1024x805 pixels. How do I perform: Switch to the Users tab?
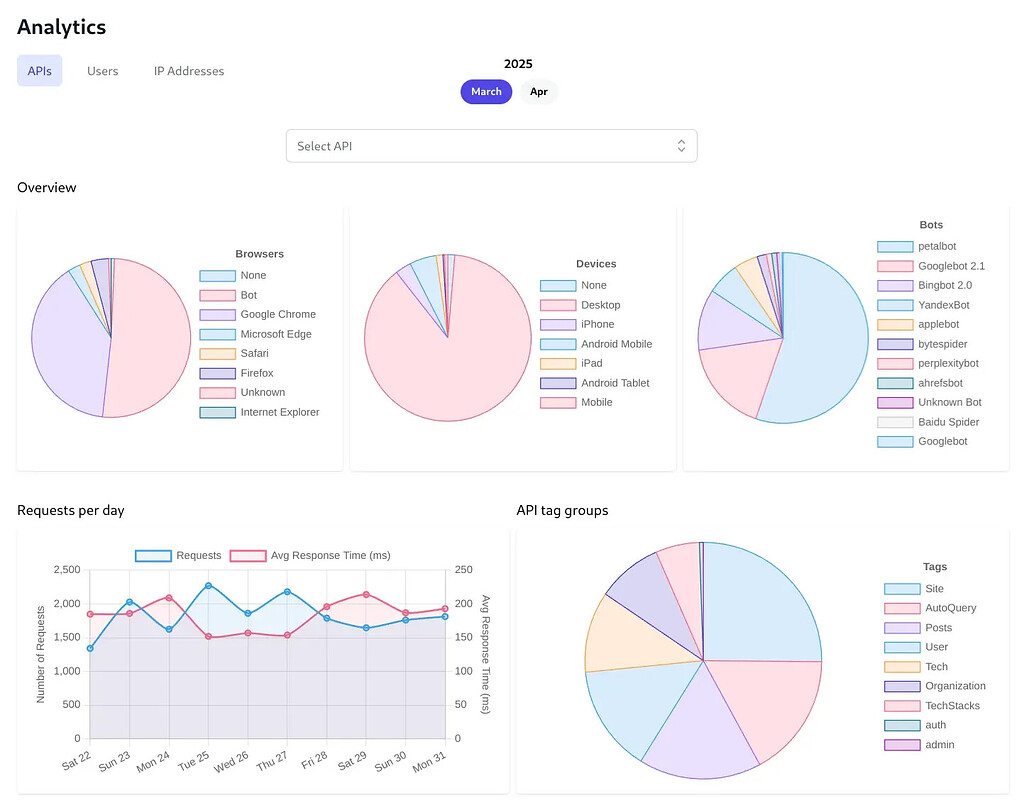click(102, 71)
